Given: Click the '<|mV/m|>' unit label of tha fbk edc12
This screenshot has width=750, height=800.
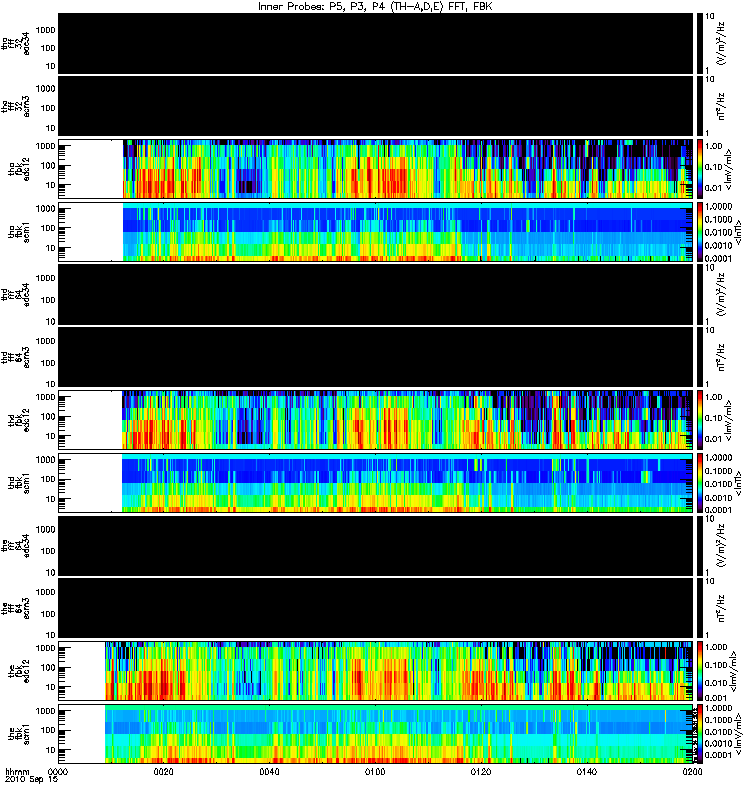Looking at the screenshot, I should click(729, 170).
